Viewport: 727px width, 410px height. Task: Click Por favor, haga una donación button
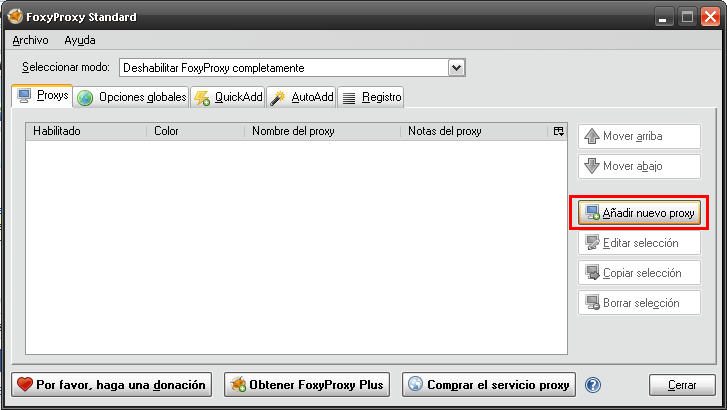[x=112, y=384]
